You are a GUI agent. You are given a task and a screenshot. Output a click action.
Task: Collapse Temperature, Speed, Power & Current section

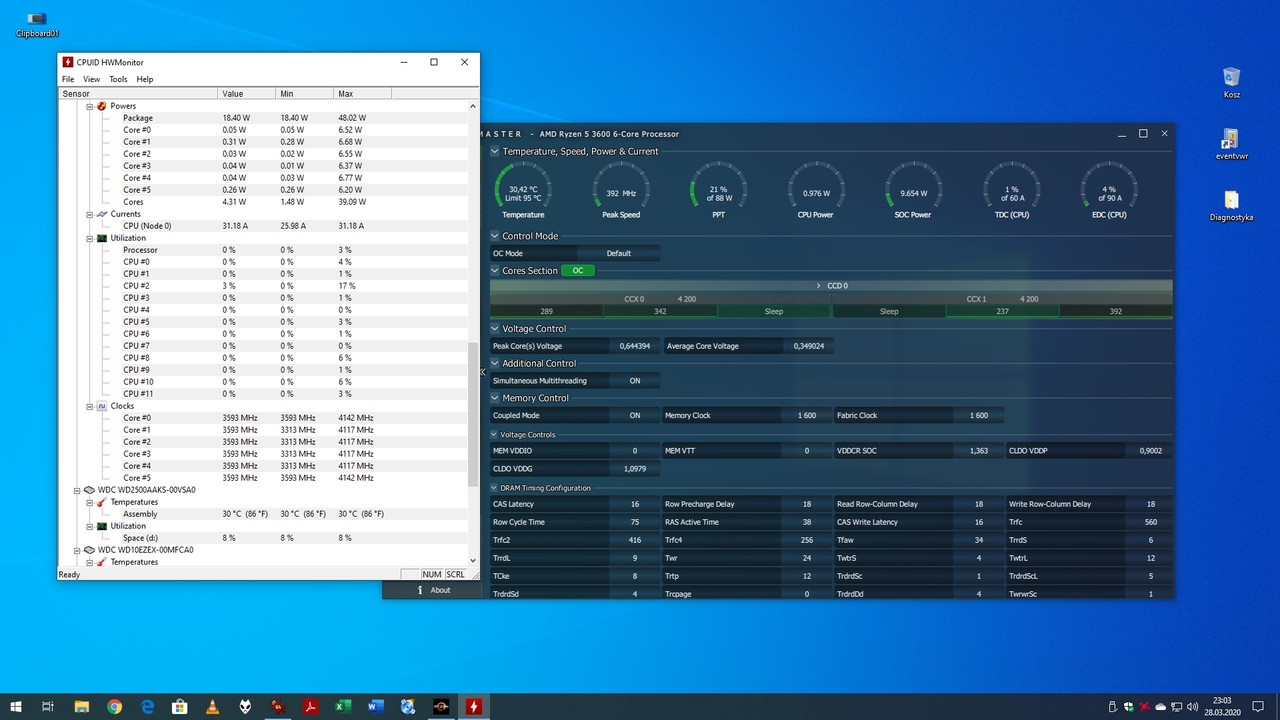click(494, 152)
